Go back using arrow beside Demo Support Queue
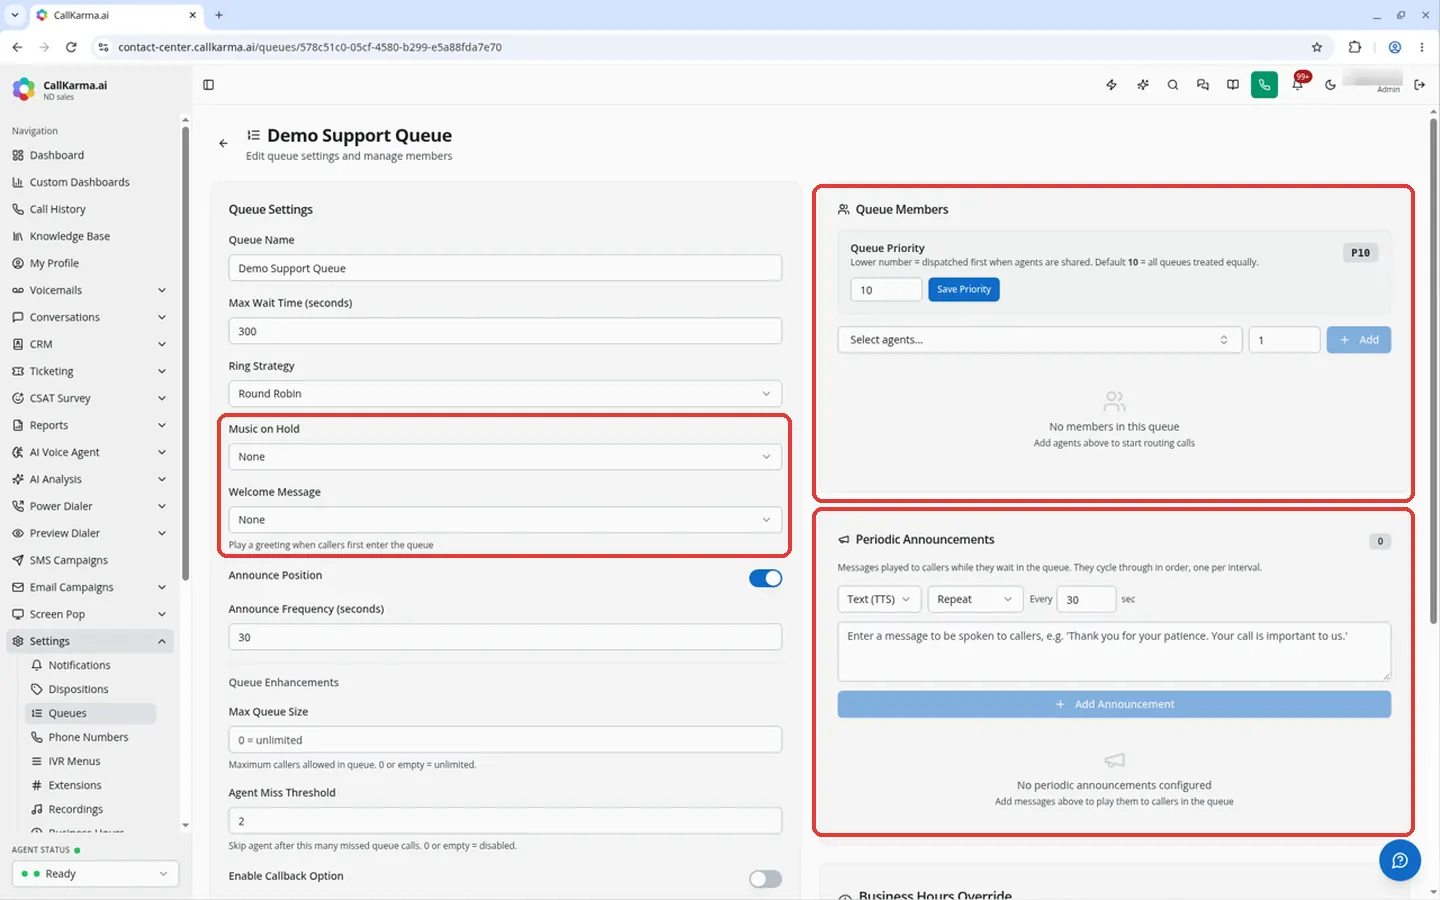 coord(223,143)
